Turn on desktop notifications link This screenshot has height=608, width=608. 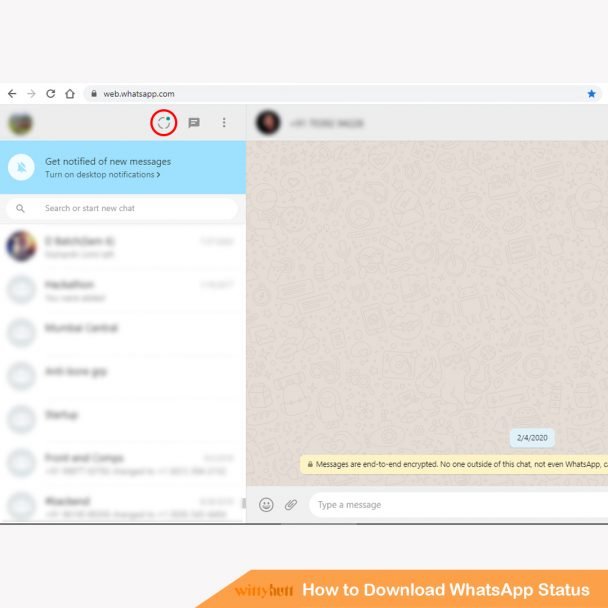click(102, 175)
